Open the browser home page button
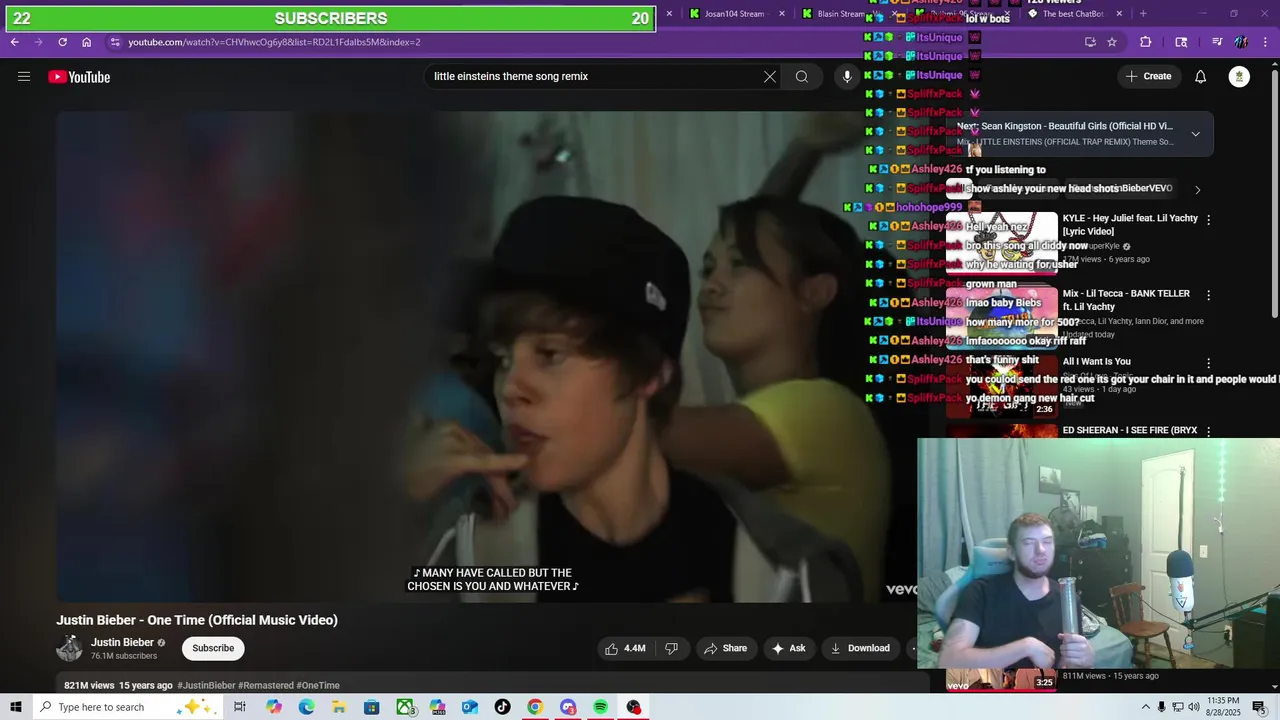Screen dimensions: 1280x720 click(87, 42)
